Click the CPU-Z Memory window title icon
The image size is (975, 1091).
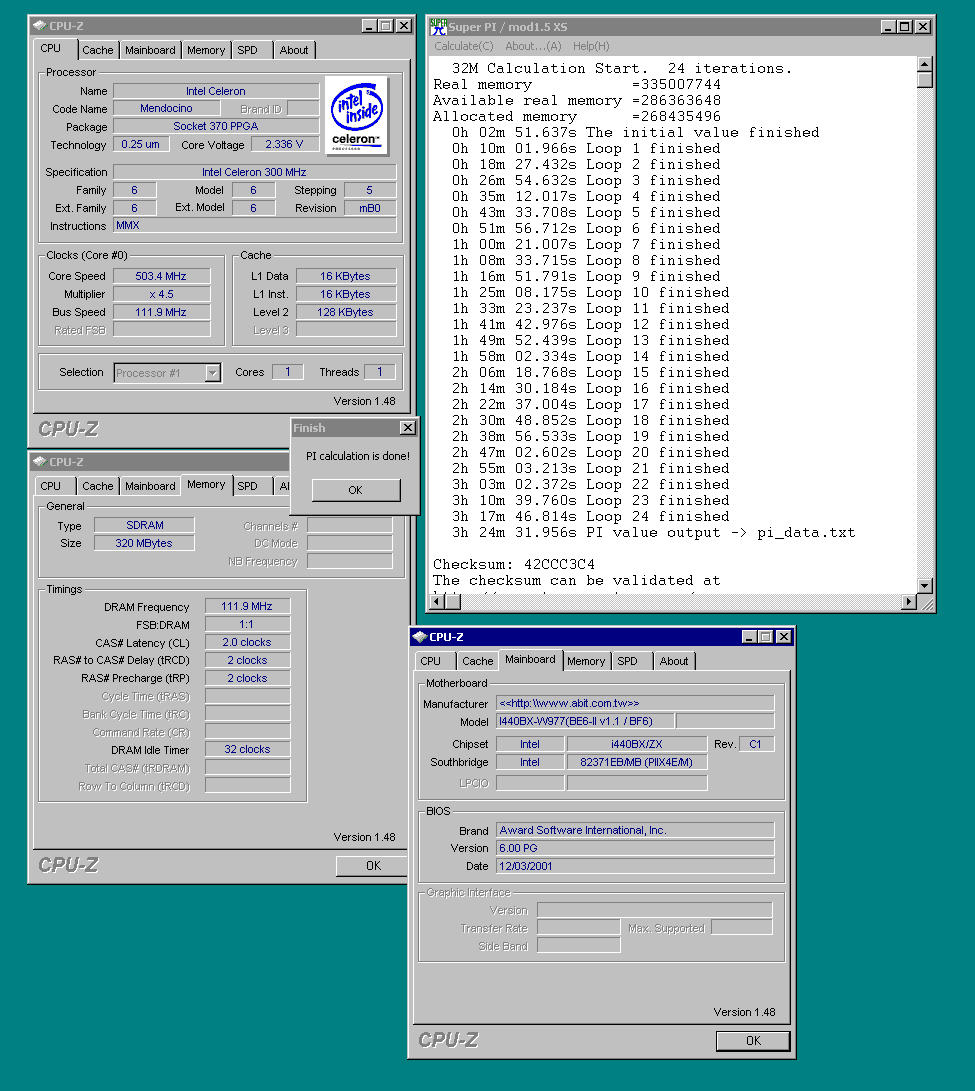click(40, 461)
